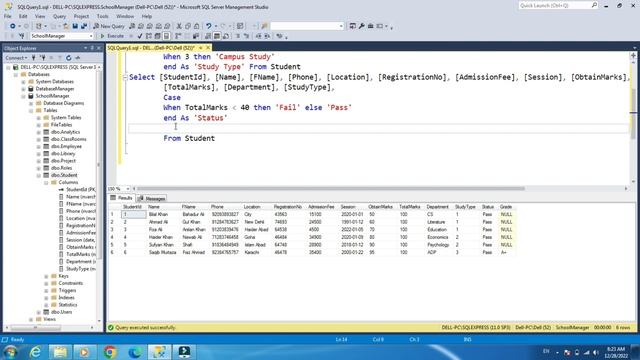Click the Disconnect plug icon in Object Explorer
Viewport: 640px width, 360px height.
click(42, 58)
